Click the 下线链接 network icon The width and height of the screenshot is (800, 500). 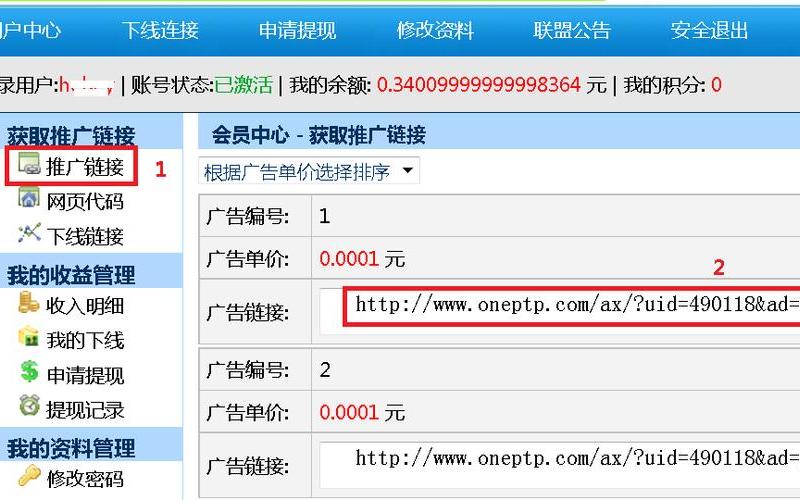(x=29, y=233)
